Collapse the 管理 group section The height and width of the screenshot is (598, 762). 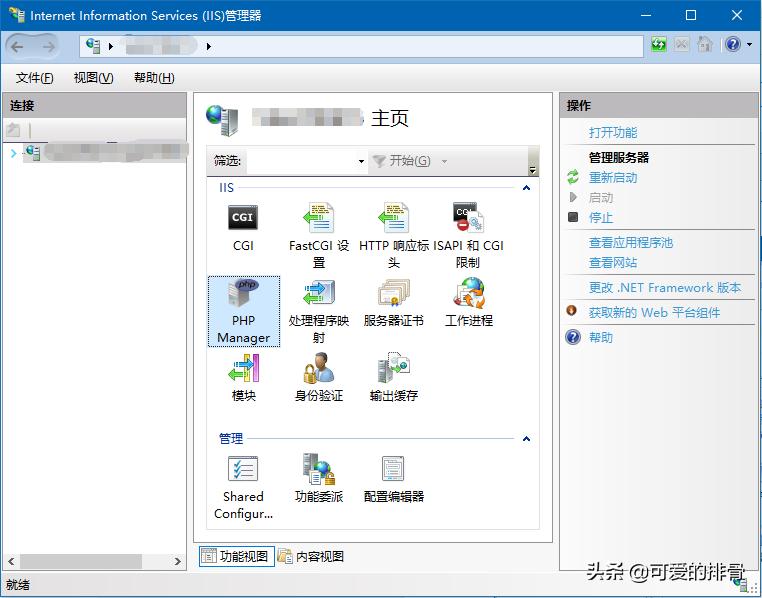526,439
